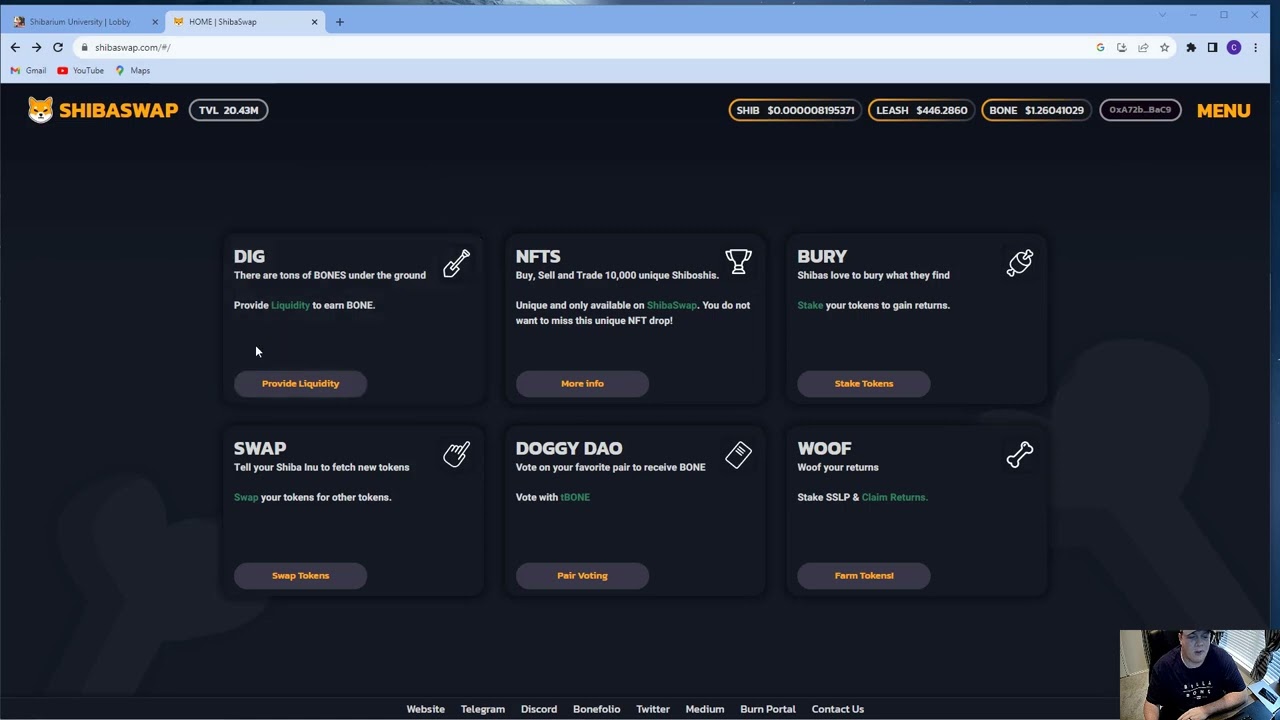Open a new browser tab
Image resolution: width=1280 pixels, height=720 pixels.
click(x=340, y=21)
